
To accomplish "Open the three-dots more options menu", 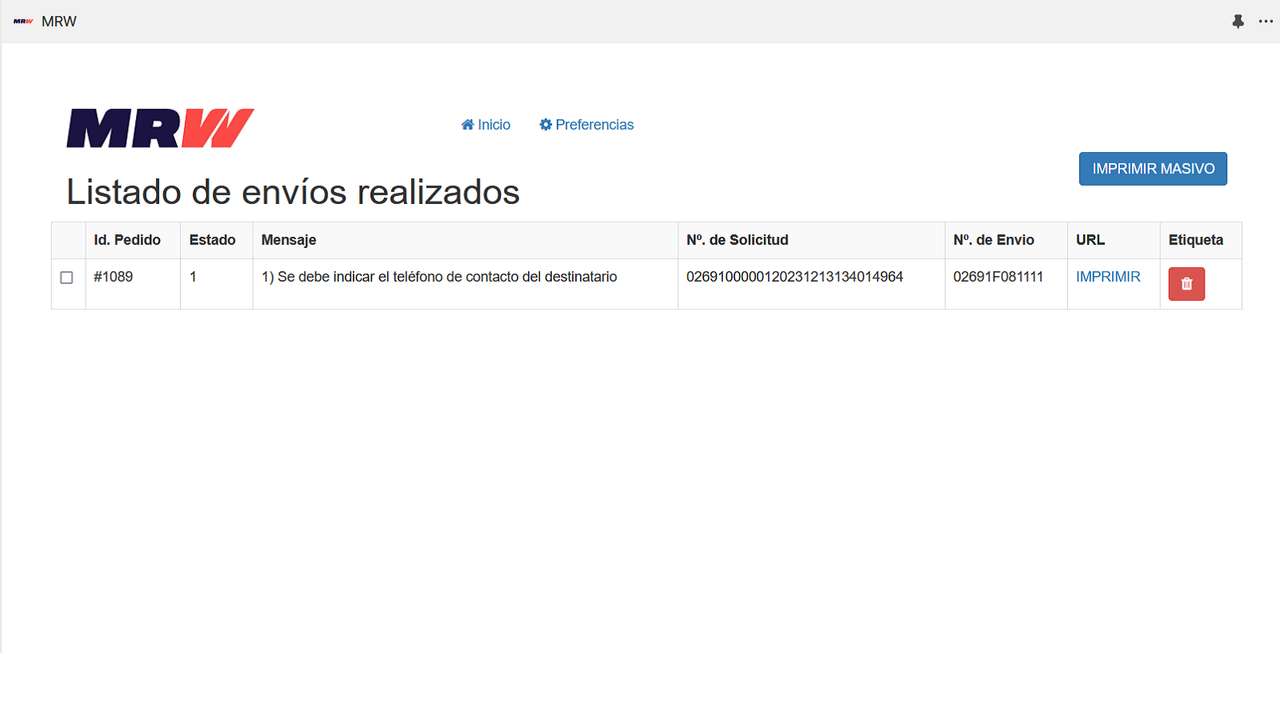I will [1266, 21].
